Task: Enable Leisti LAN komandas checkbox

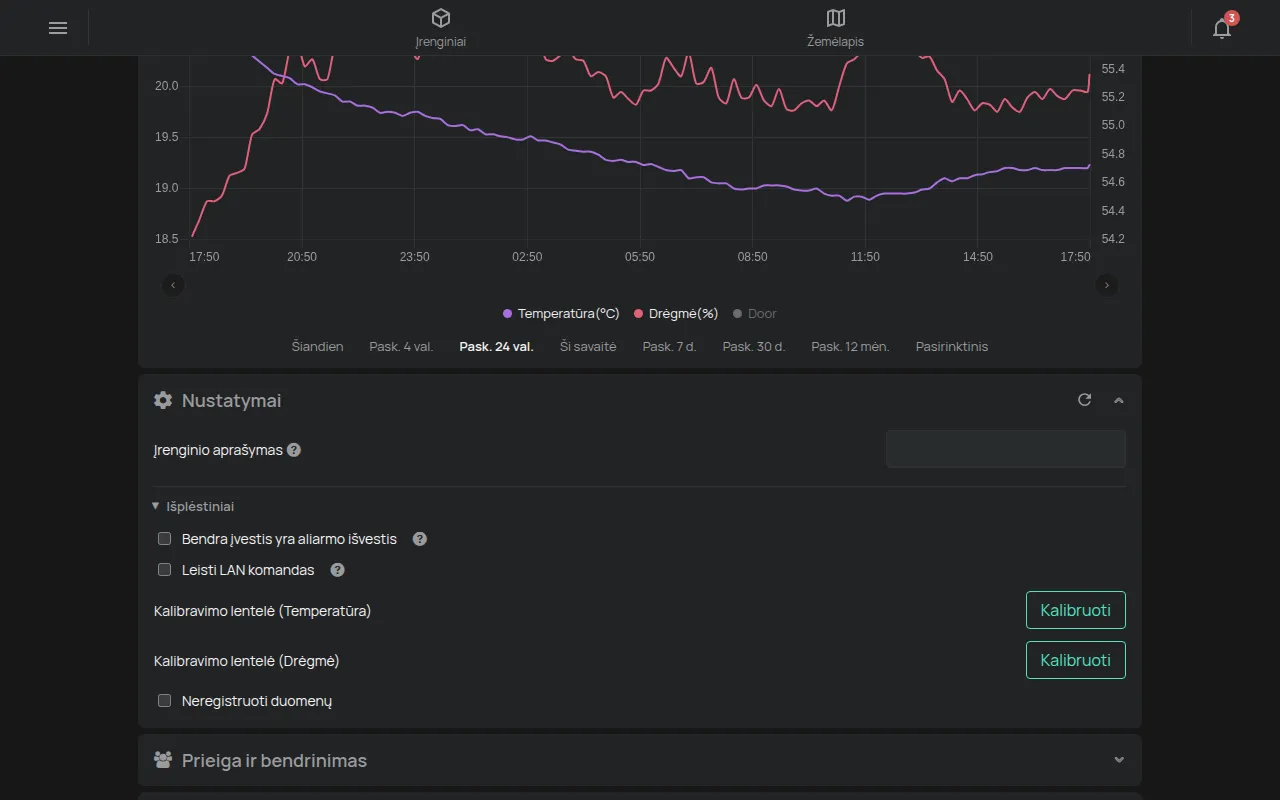Action: [165, 570]
